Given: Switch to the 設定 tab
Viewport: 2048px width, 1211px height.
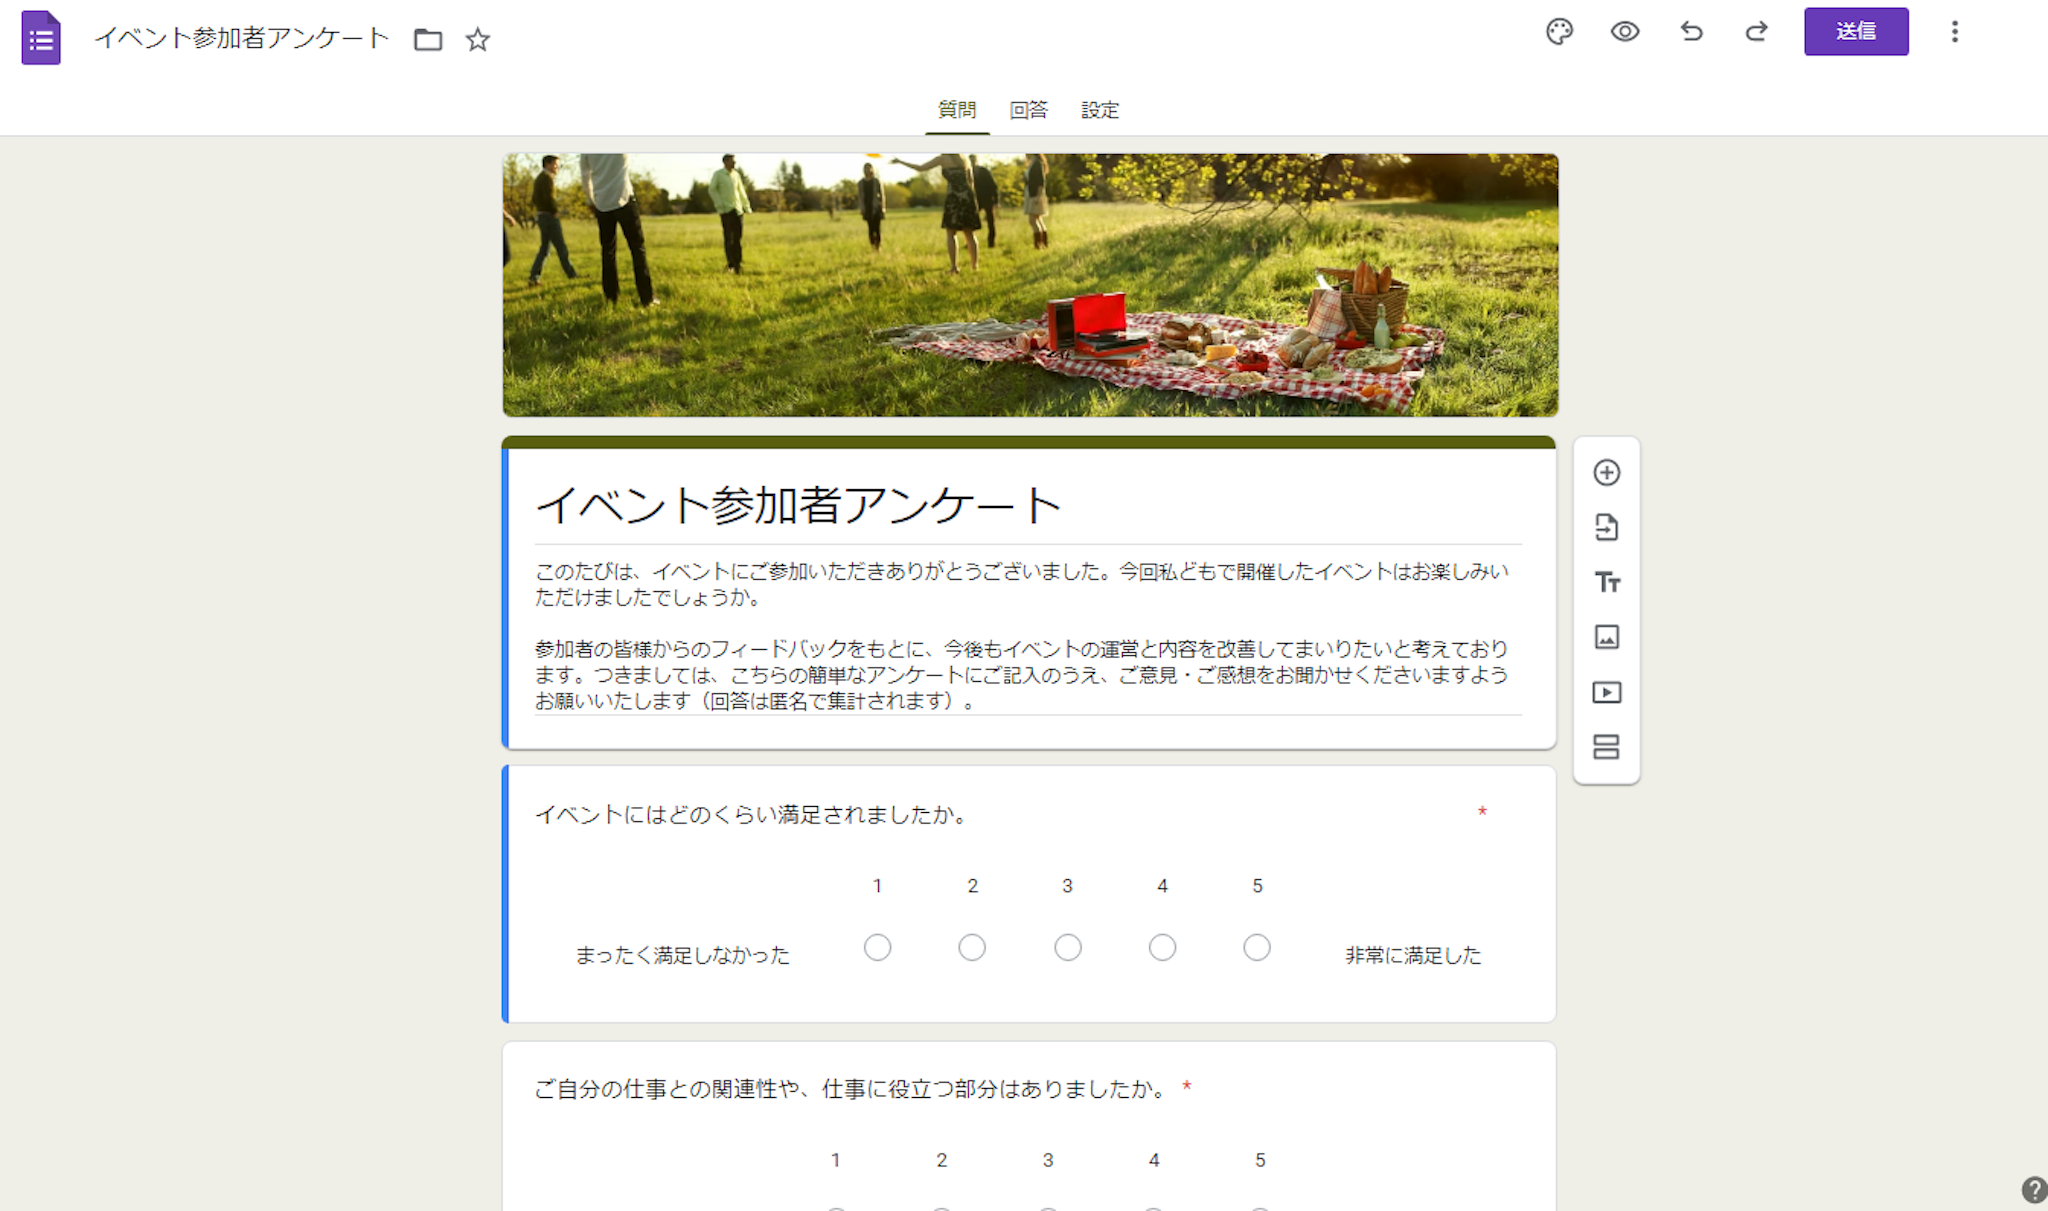Looking at the screenshot, I should (1100, 110).
